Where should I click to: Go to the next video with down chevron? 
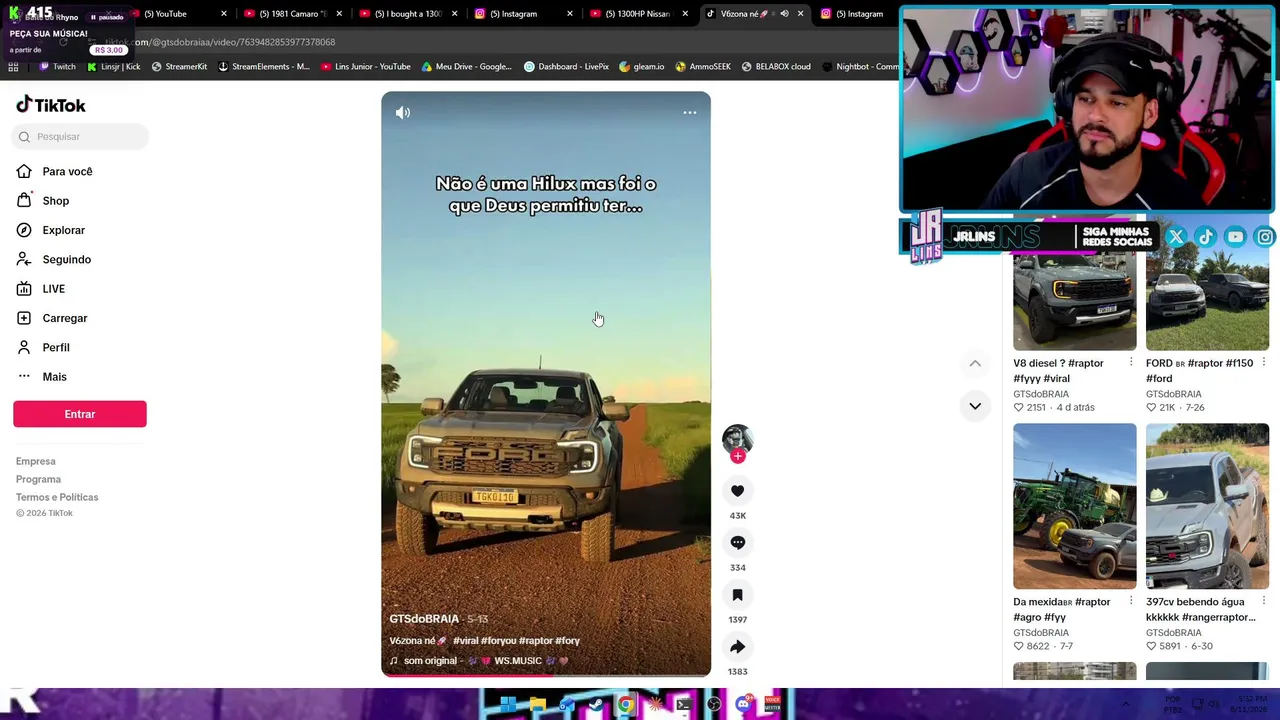tap(975, 406)
